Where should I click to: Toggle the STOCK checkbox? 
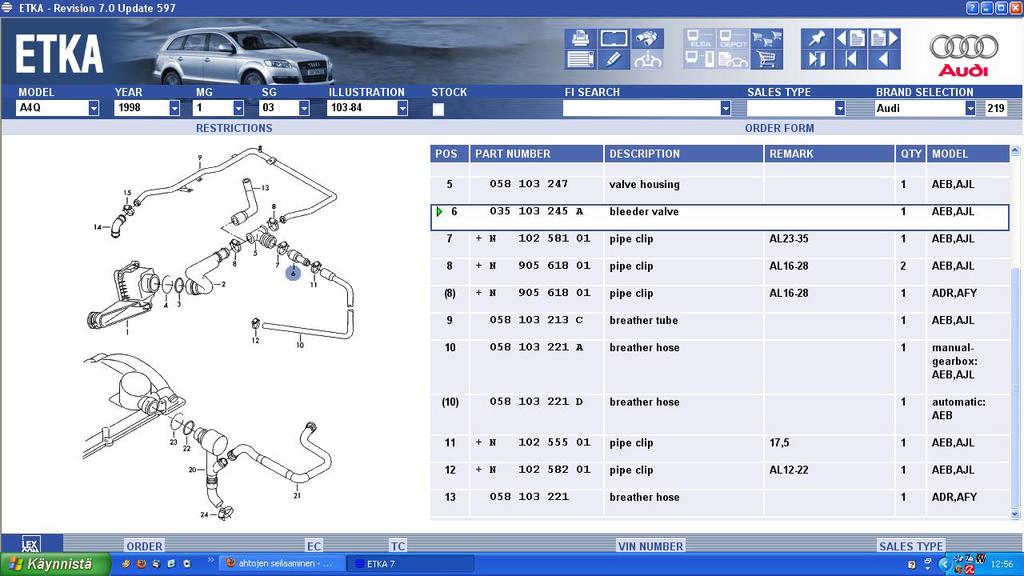[x=438, y=109]
